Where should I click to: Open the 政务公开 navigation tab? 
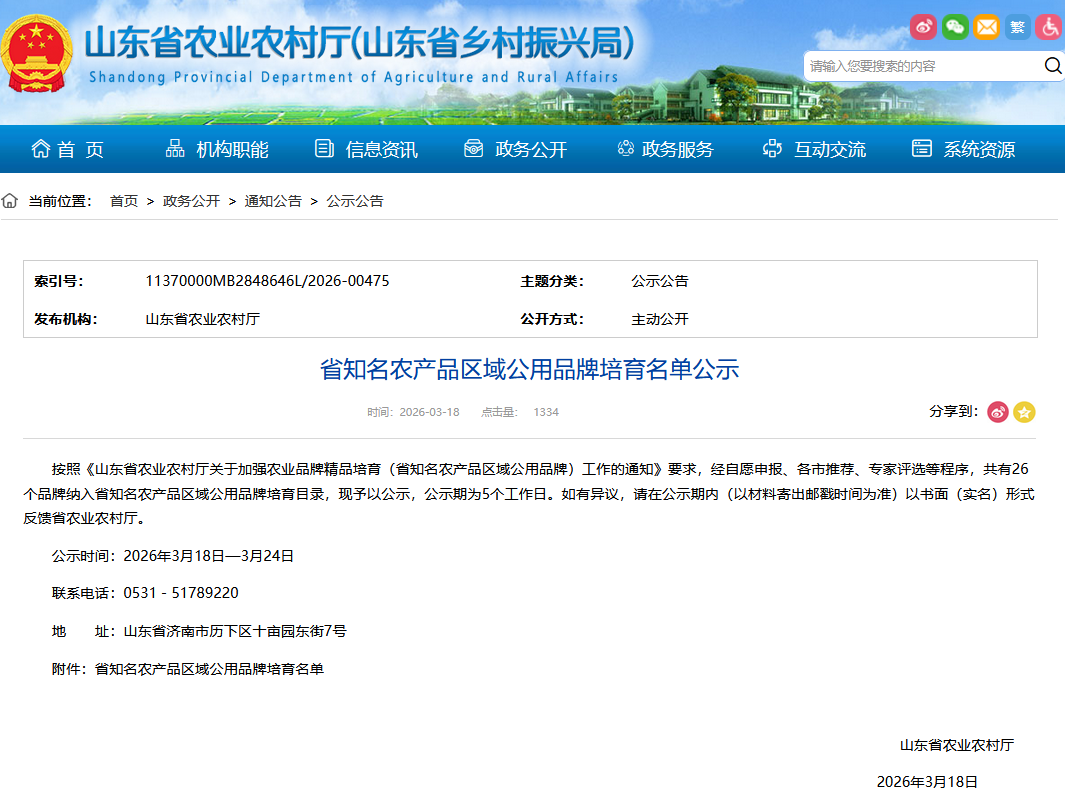point(516,150)
